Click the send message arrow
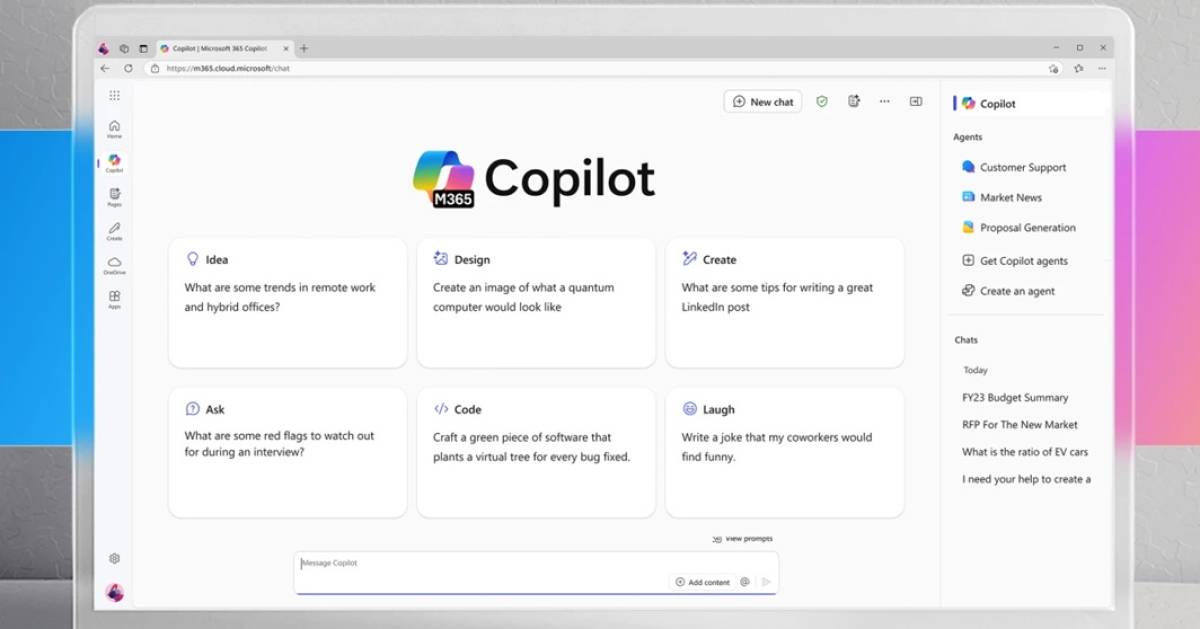The height and width of the screenshot is (629, 1200). click(765, 581)
